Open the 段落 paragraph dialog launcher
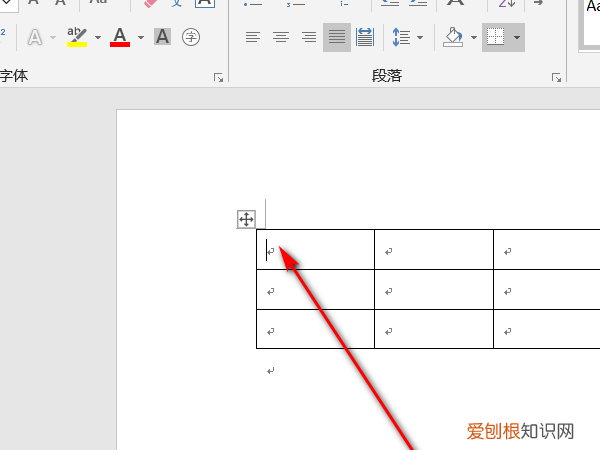Image resolution: width=600 pixels, height=450 pixels. click(556, 78)
